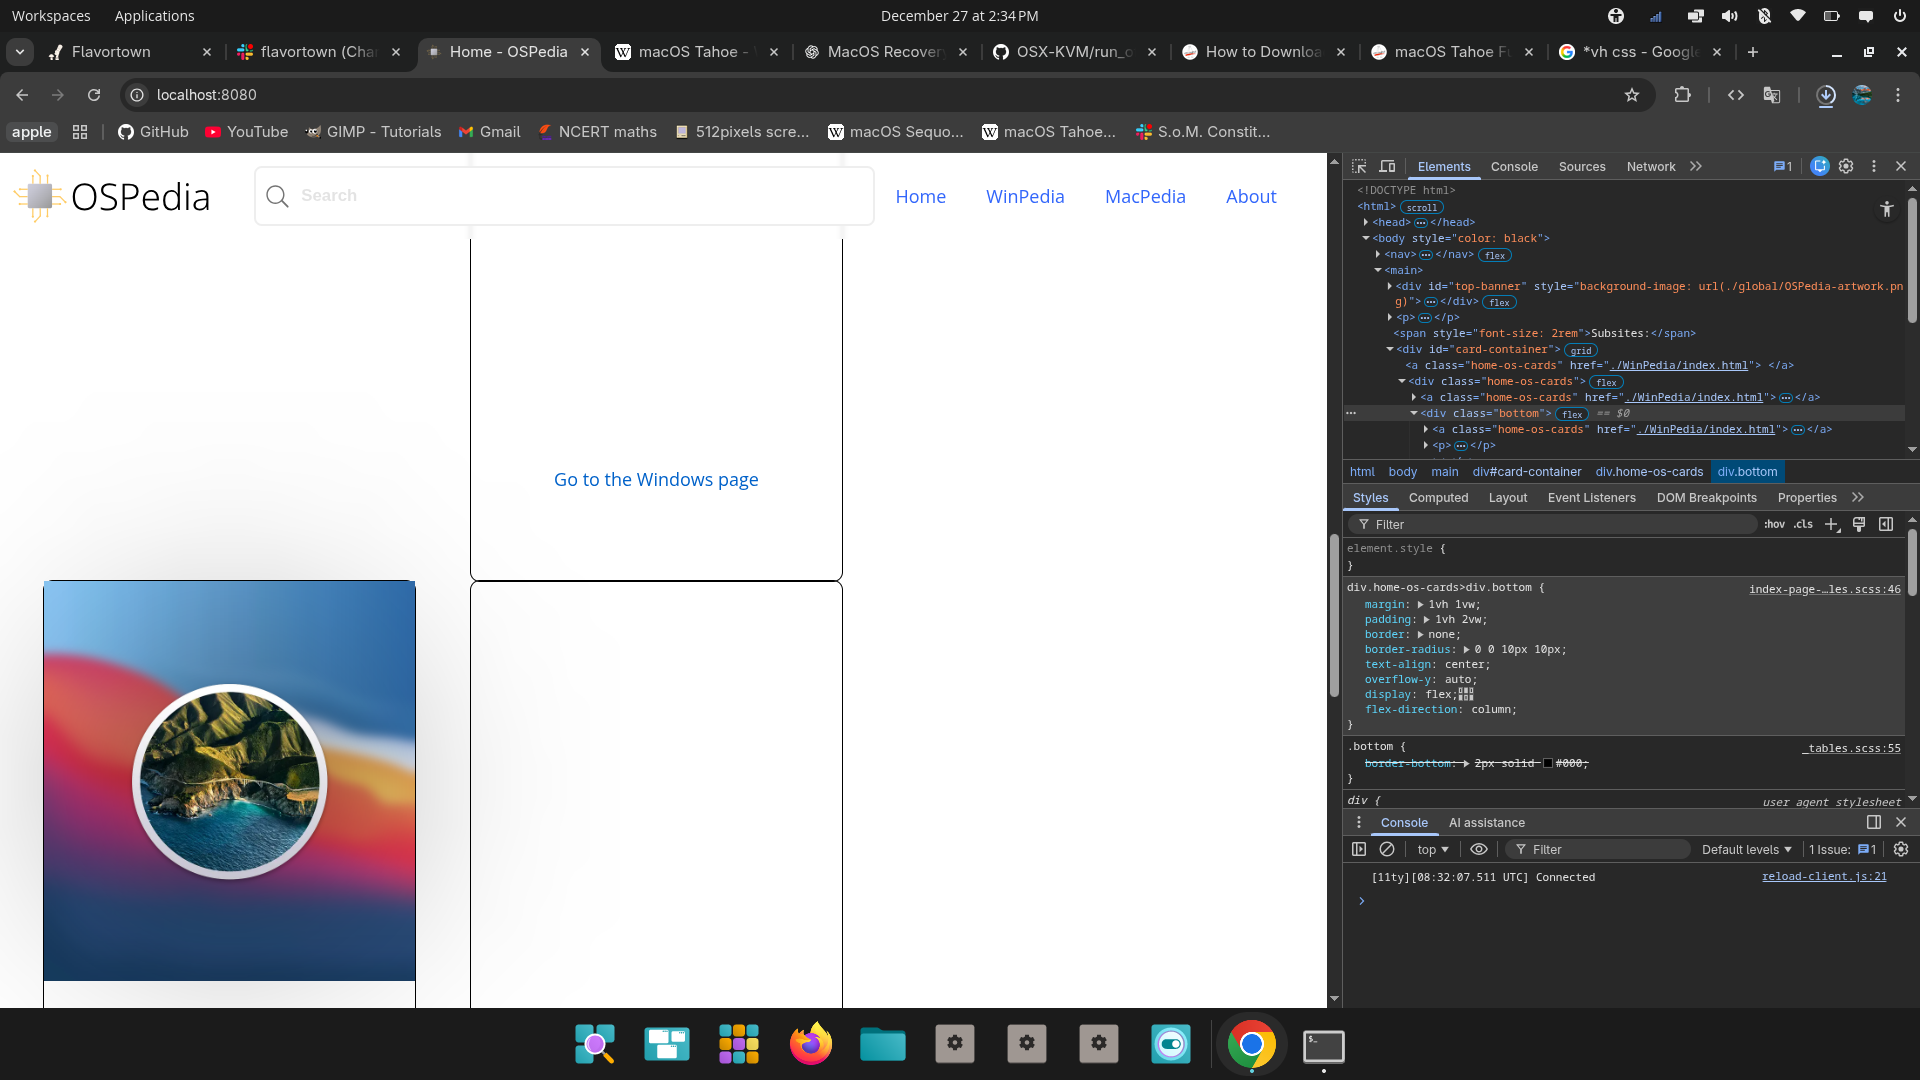Image resolution: width=1920 pixels, height=1080 pixels.
Task: Click the new style rule plus icon
Action: point(1831,524)
